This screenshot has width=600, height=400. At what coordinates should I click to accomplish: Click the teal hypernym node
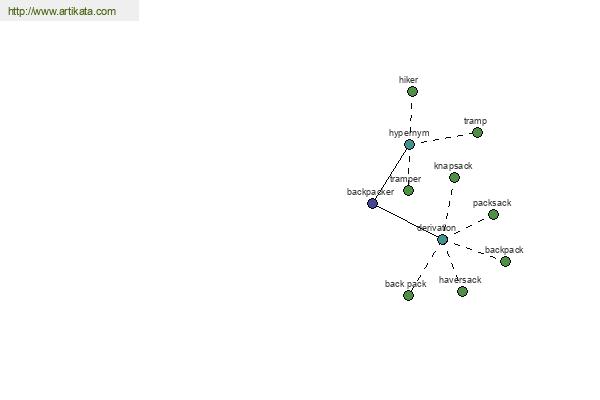pos(409,144)
